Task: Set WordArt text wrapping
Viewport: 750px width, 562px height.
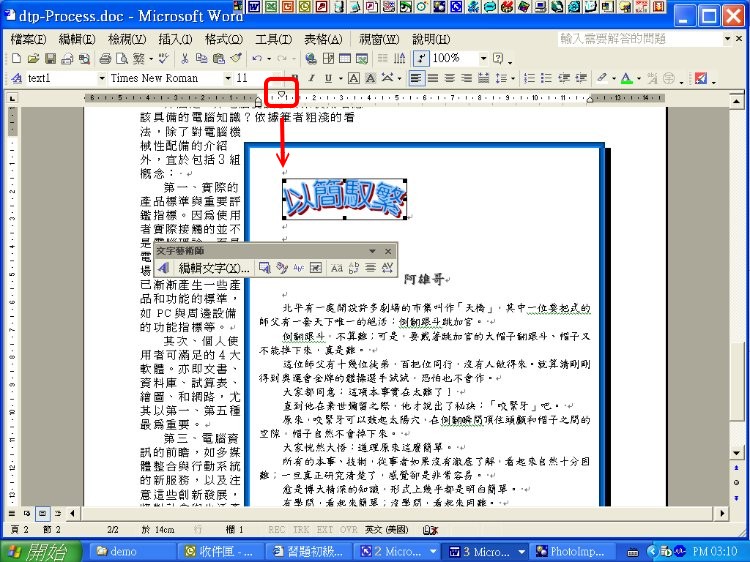Action: [316, 268]
